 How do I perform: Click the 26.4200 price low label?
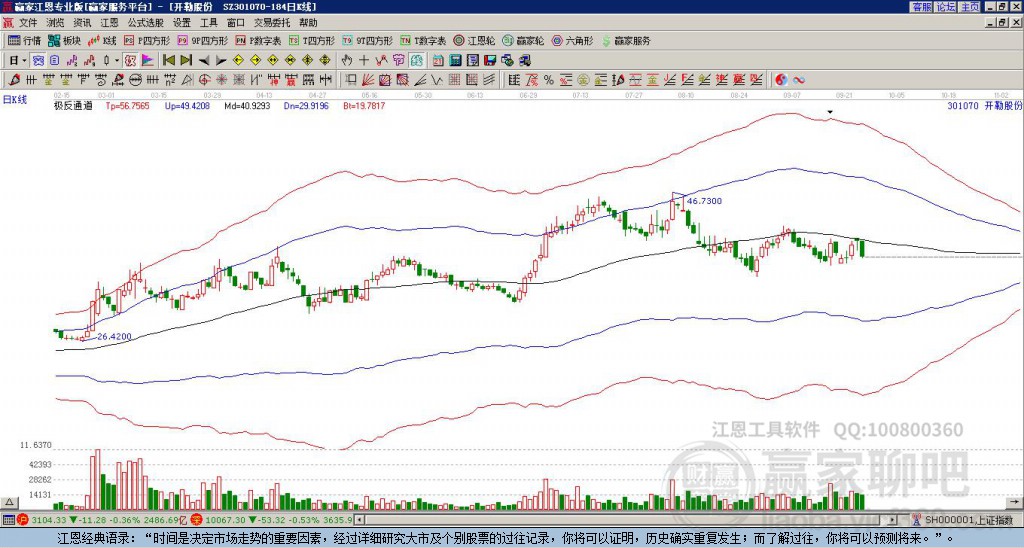pos(114,336)
